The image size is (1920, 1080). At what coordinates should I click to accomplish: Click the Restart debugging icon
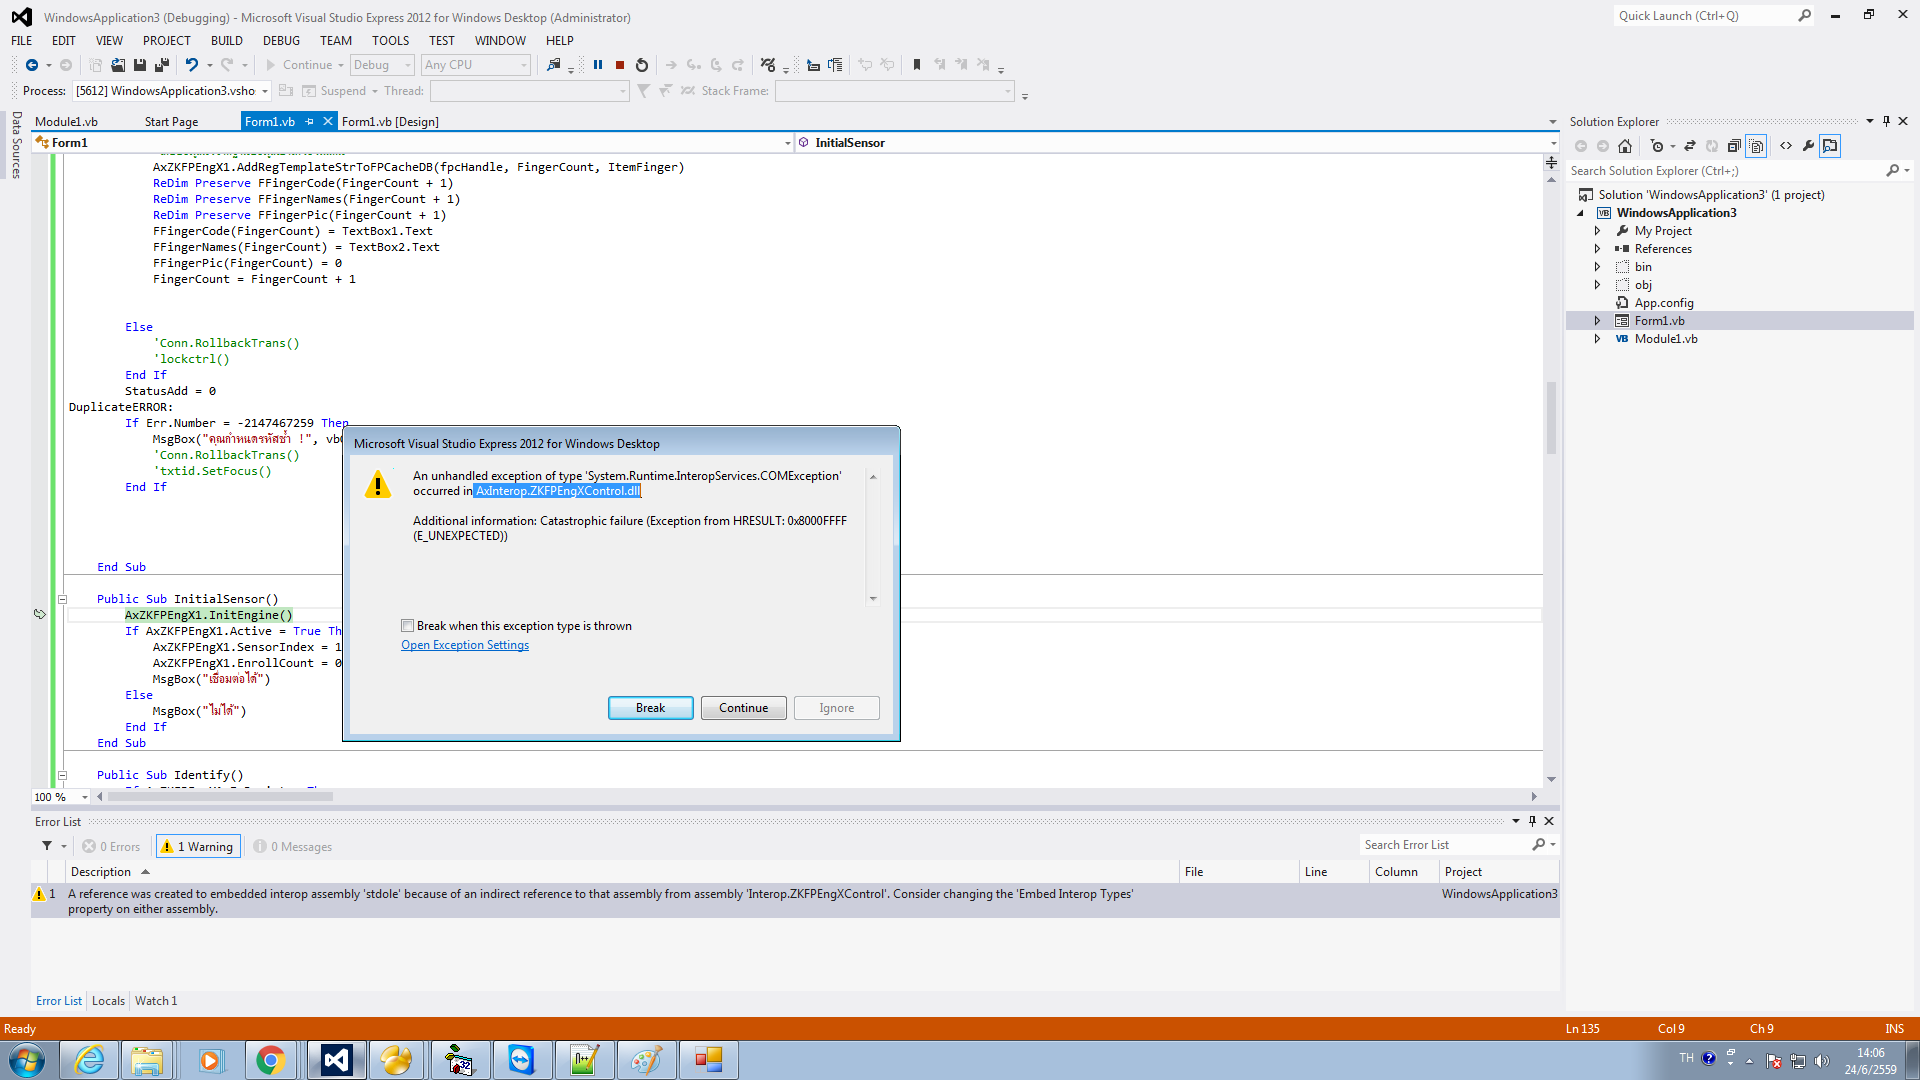point(642,65)
